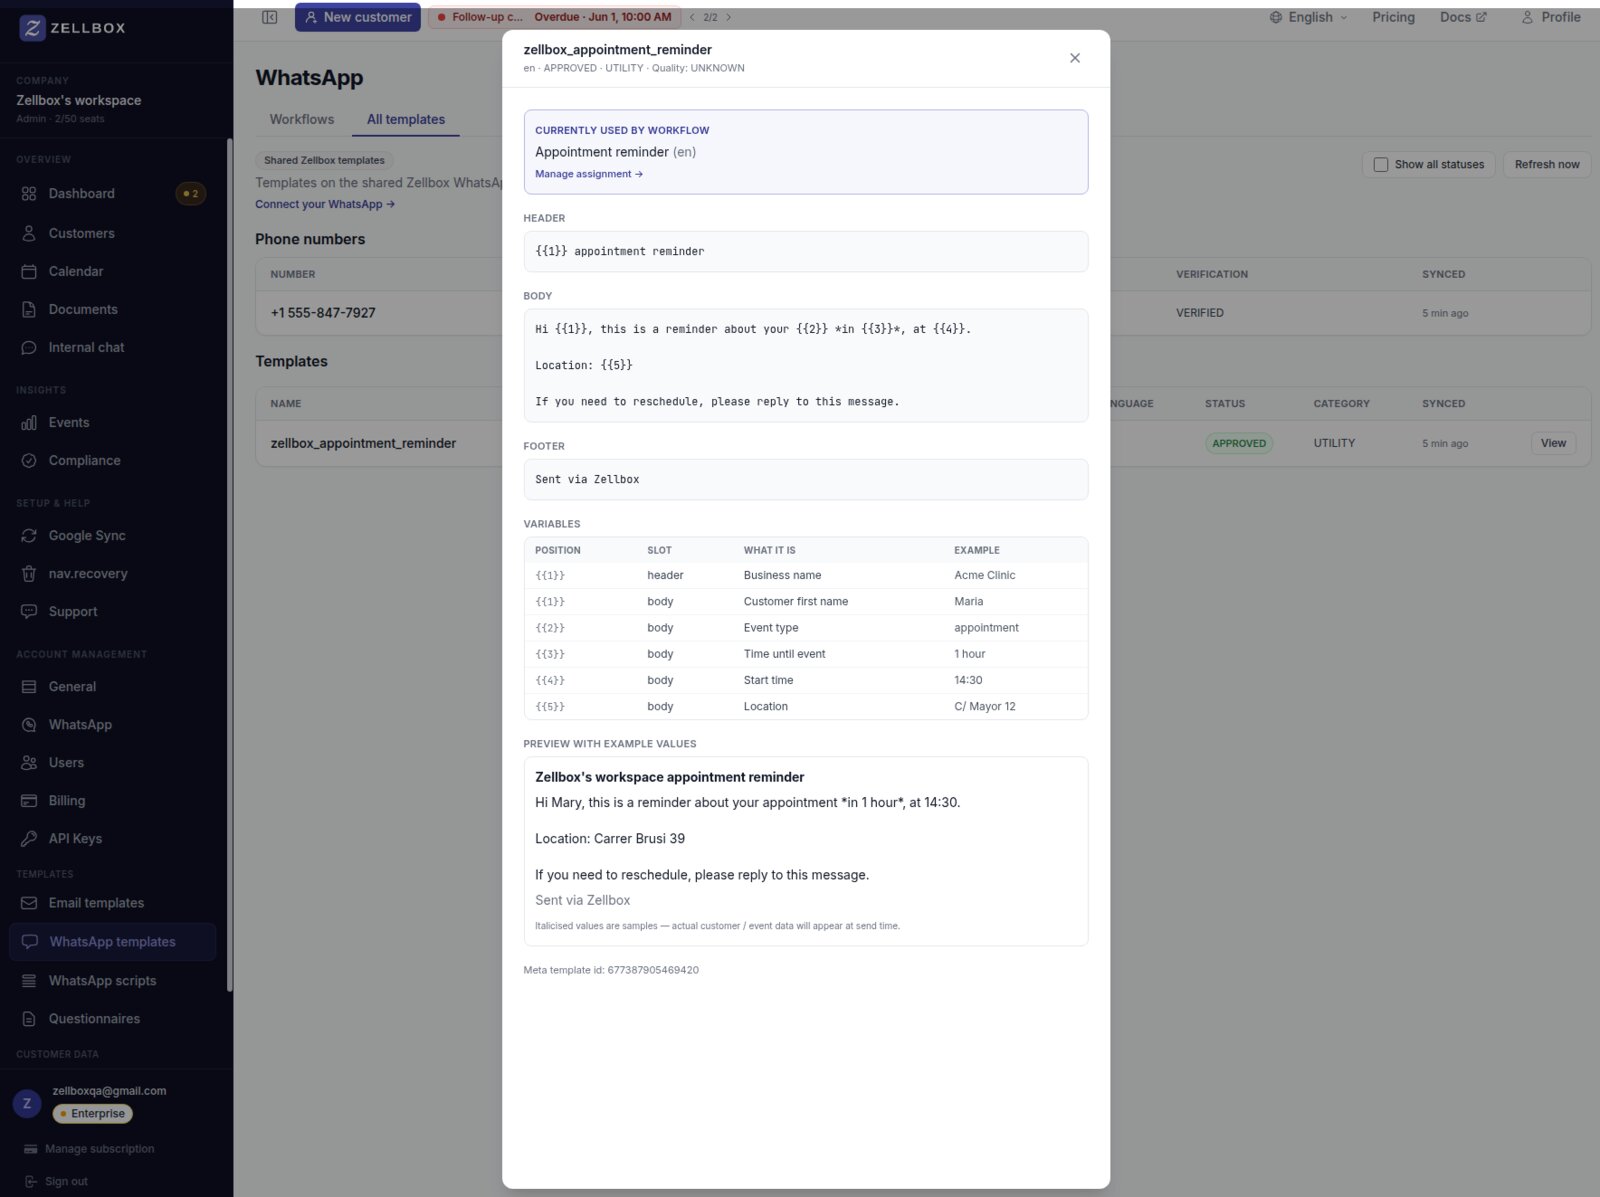The width and height of the screenshot is (1600, 1197).
Task: Open the English language dropdown
Action: [1308, 17]
